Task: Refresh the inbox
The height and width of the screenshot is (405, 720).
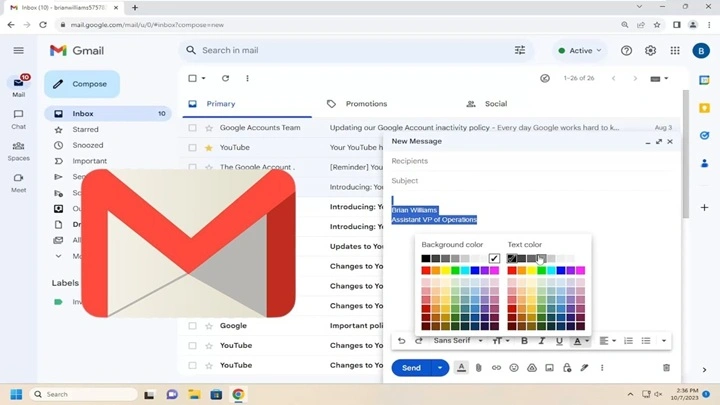Action: [x=225, y=78]
